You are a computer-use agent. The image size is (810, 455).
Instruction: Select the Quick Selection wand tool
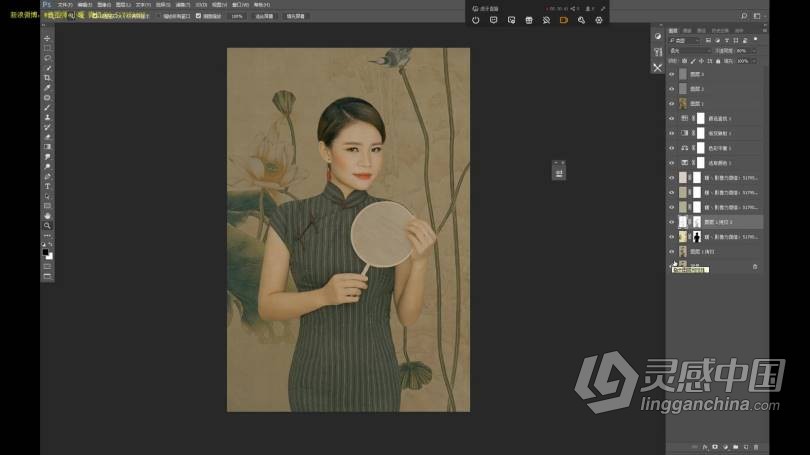click(x=47, y=68)
